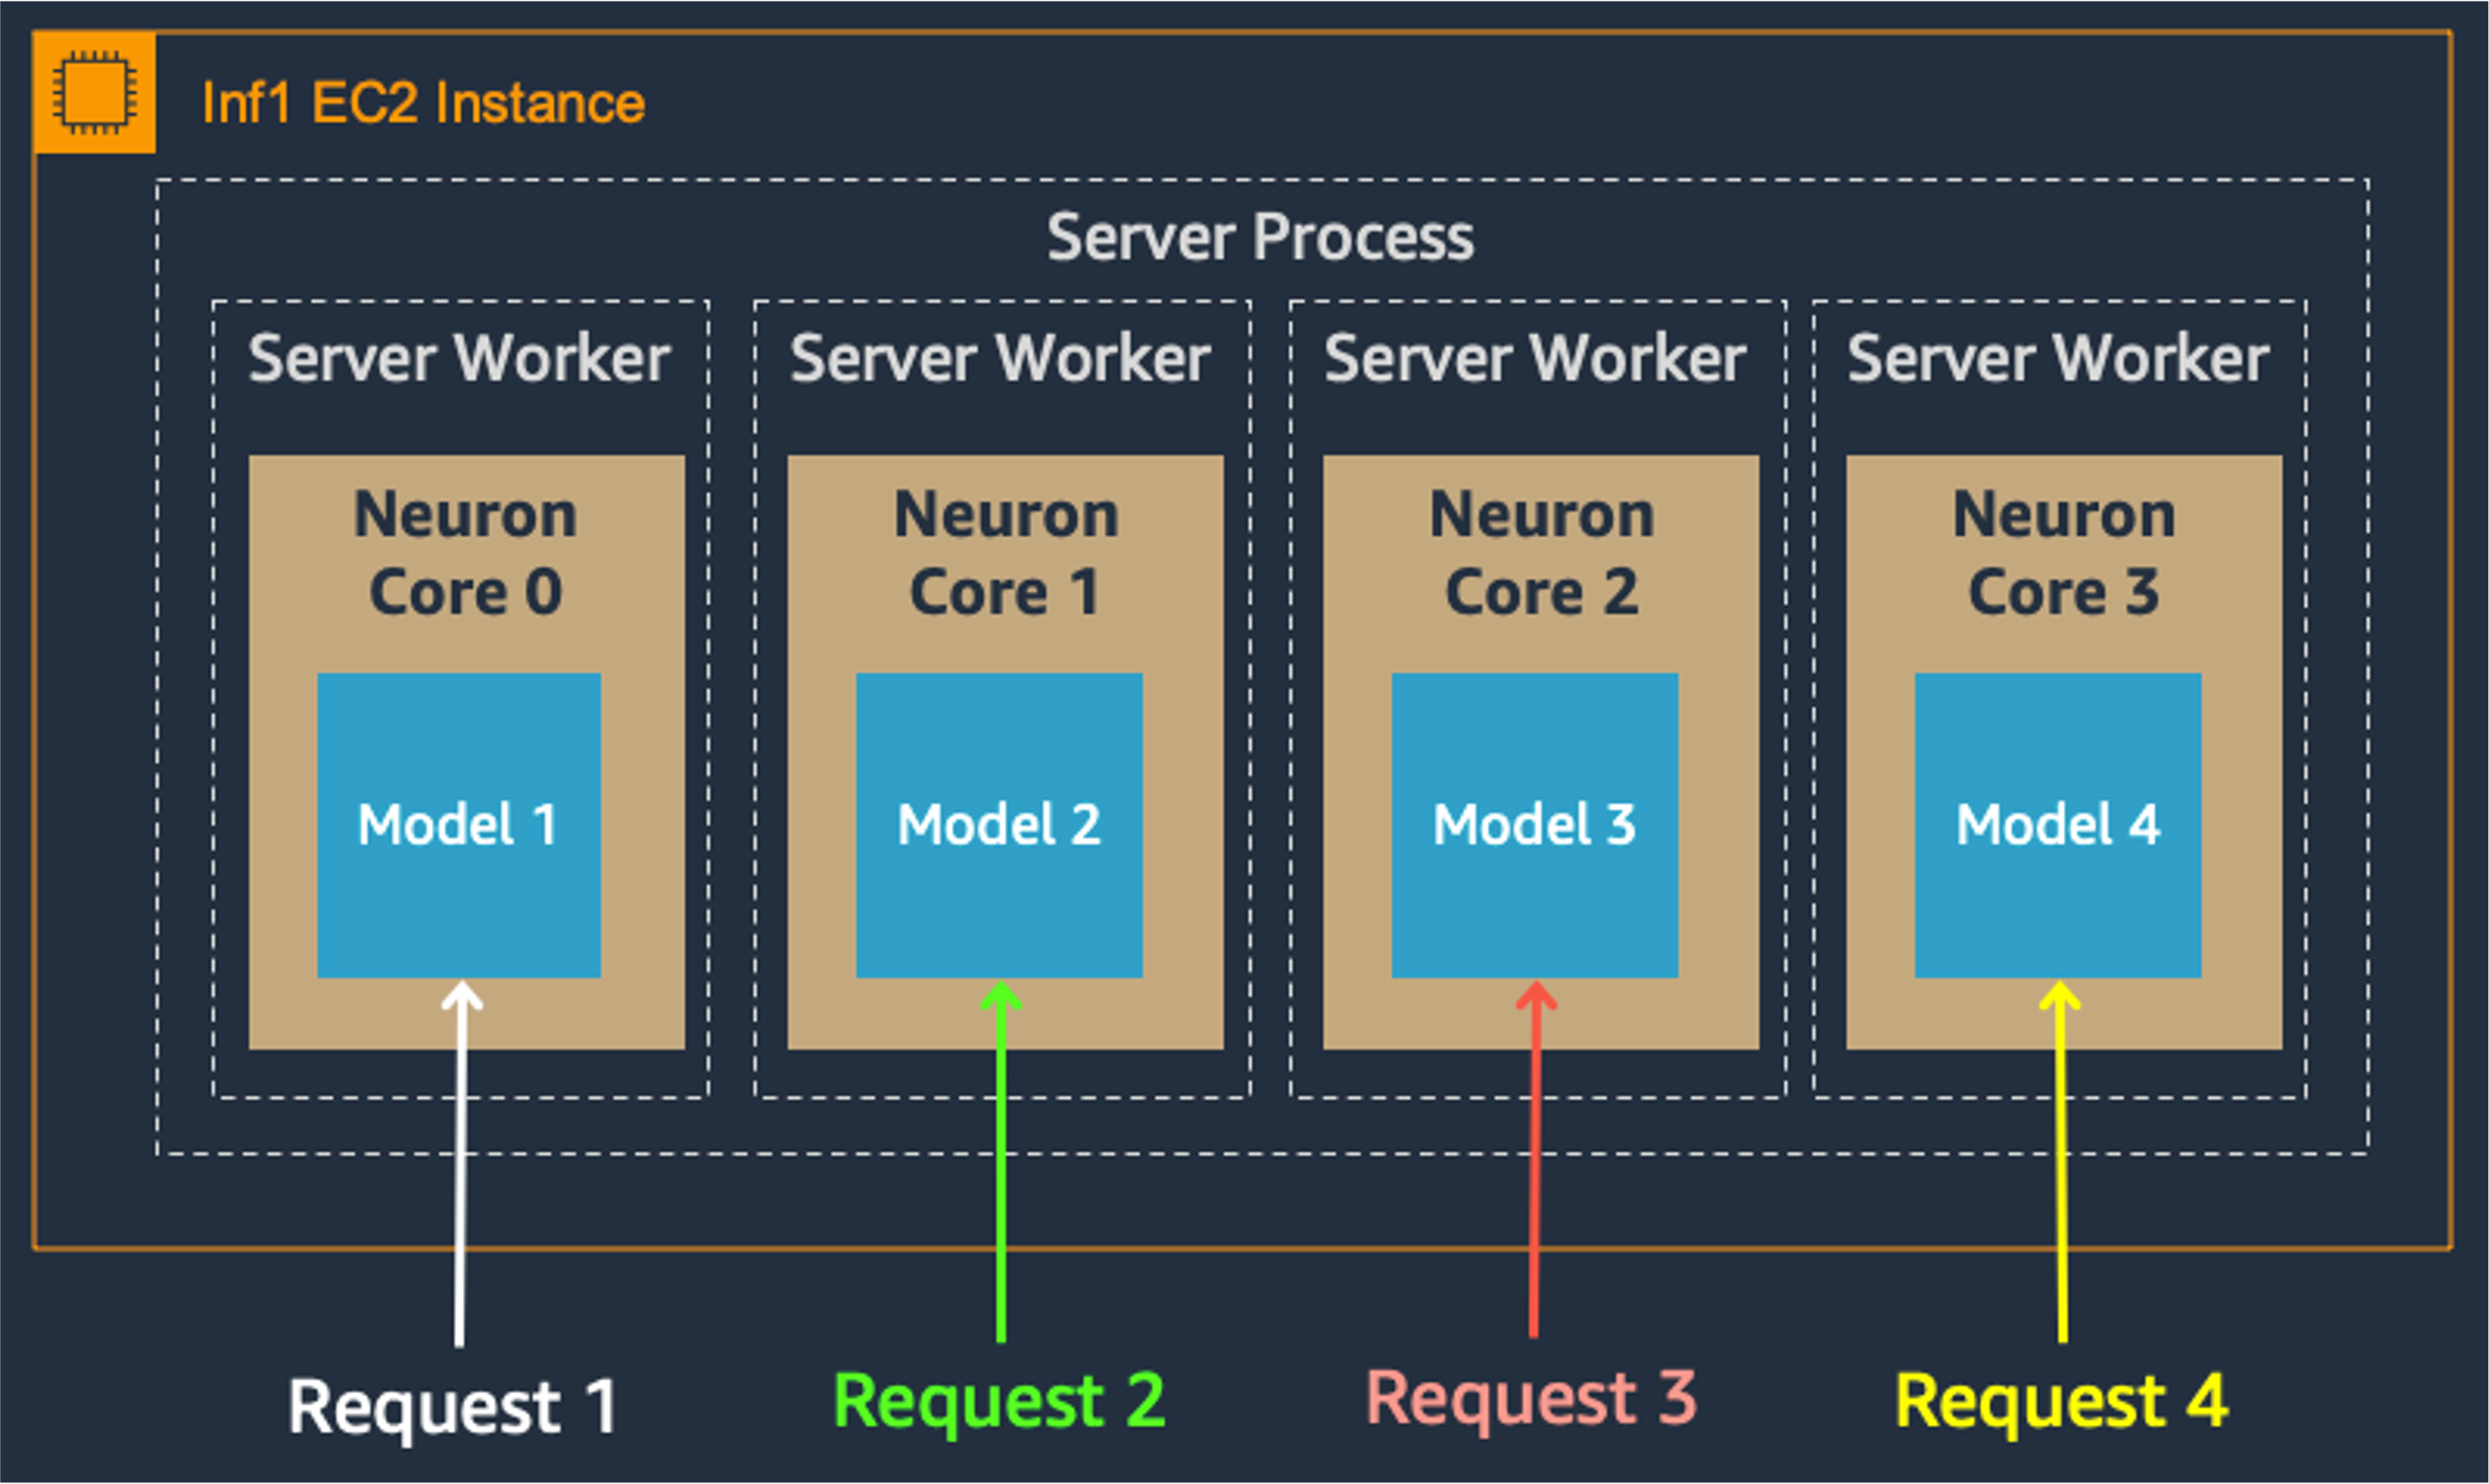Click the green Request 2 text
Image resolution: width=2489 pixels, height=1484 pixels.
point(999,1401)
